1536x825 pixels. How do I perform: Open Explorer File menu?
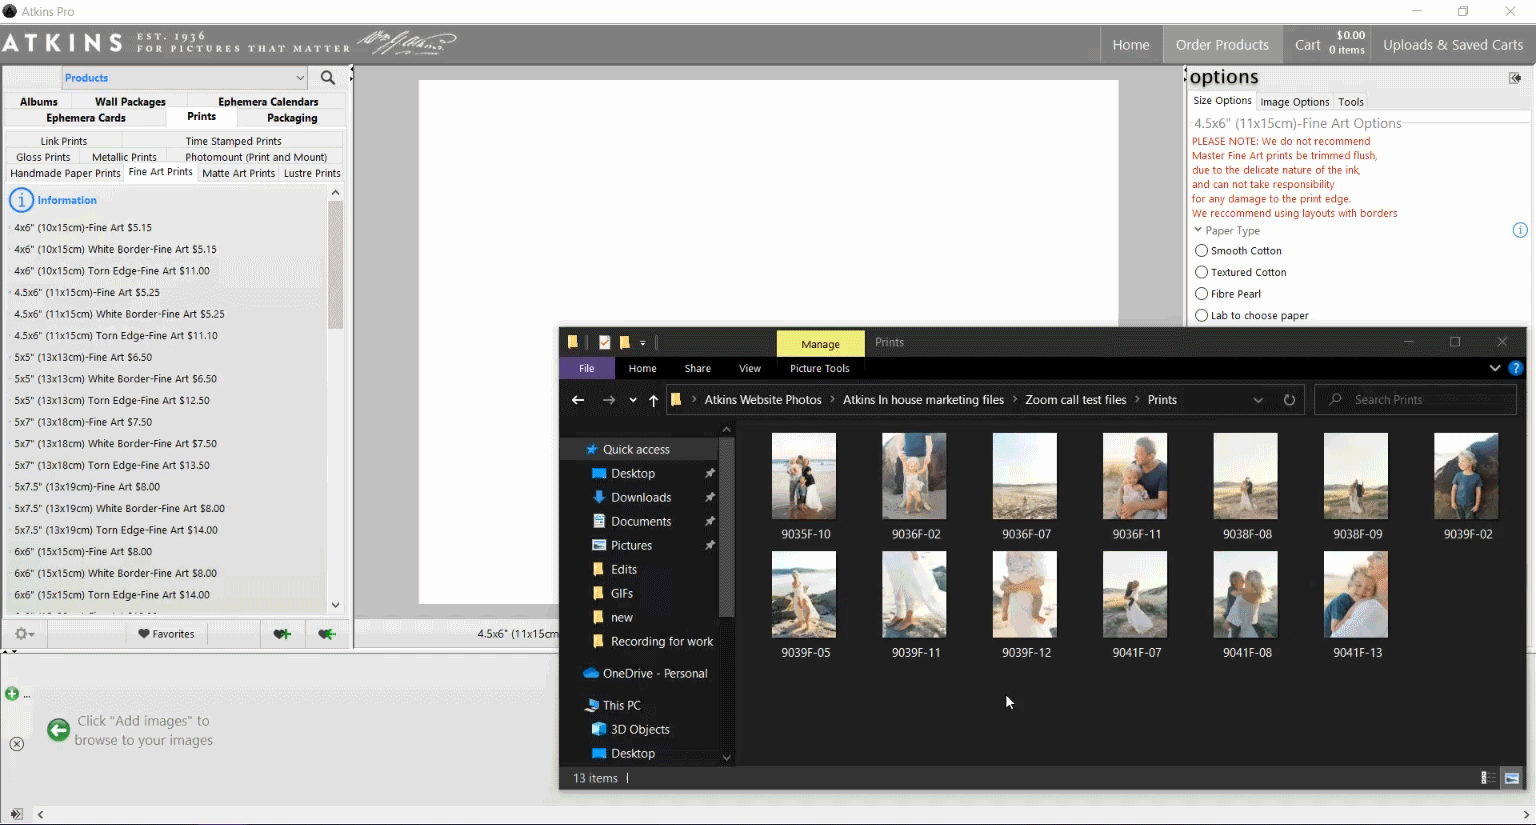point(587,368)
